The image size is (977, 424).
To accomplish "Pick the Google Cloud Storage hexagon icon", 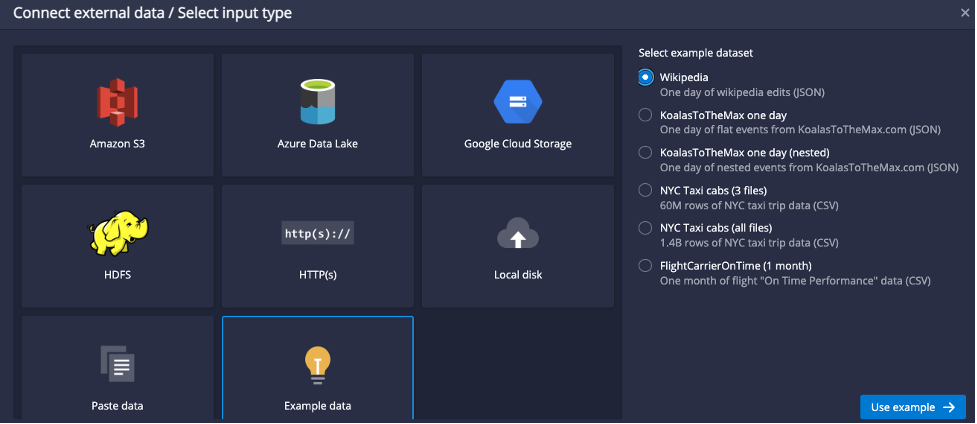I will [518, 102].
